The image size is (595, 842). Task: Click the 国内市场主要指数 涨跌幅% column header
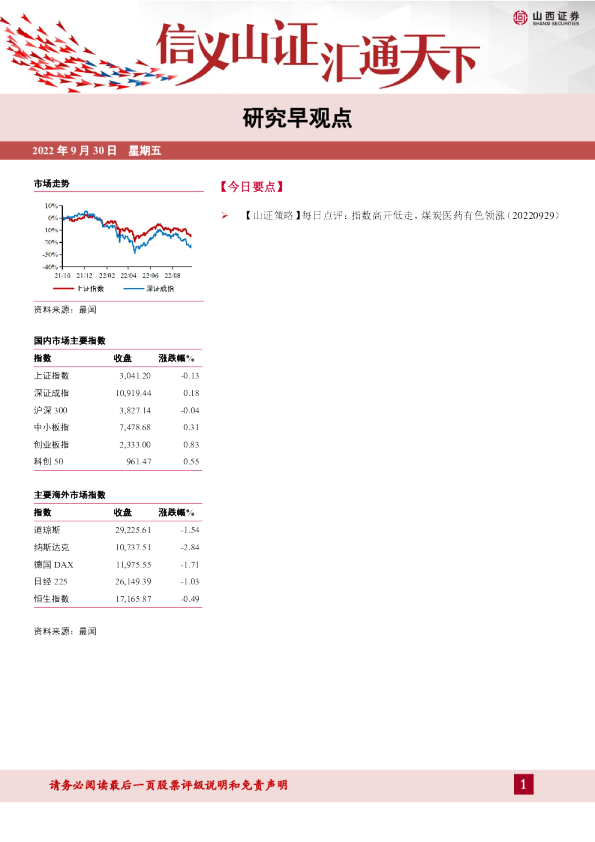tap(177, 358)
